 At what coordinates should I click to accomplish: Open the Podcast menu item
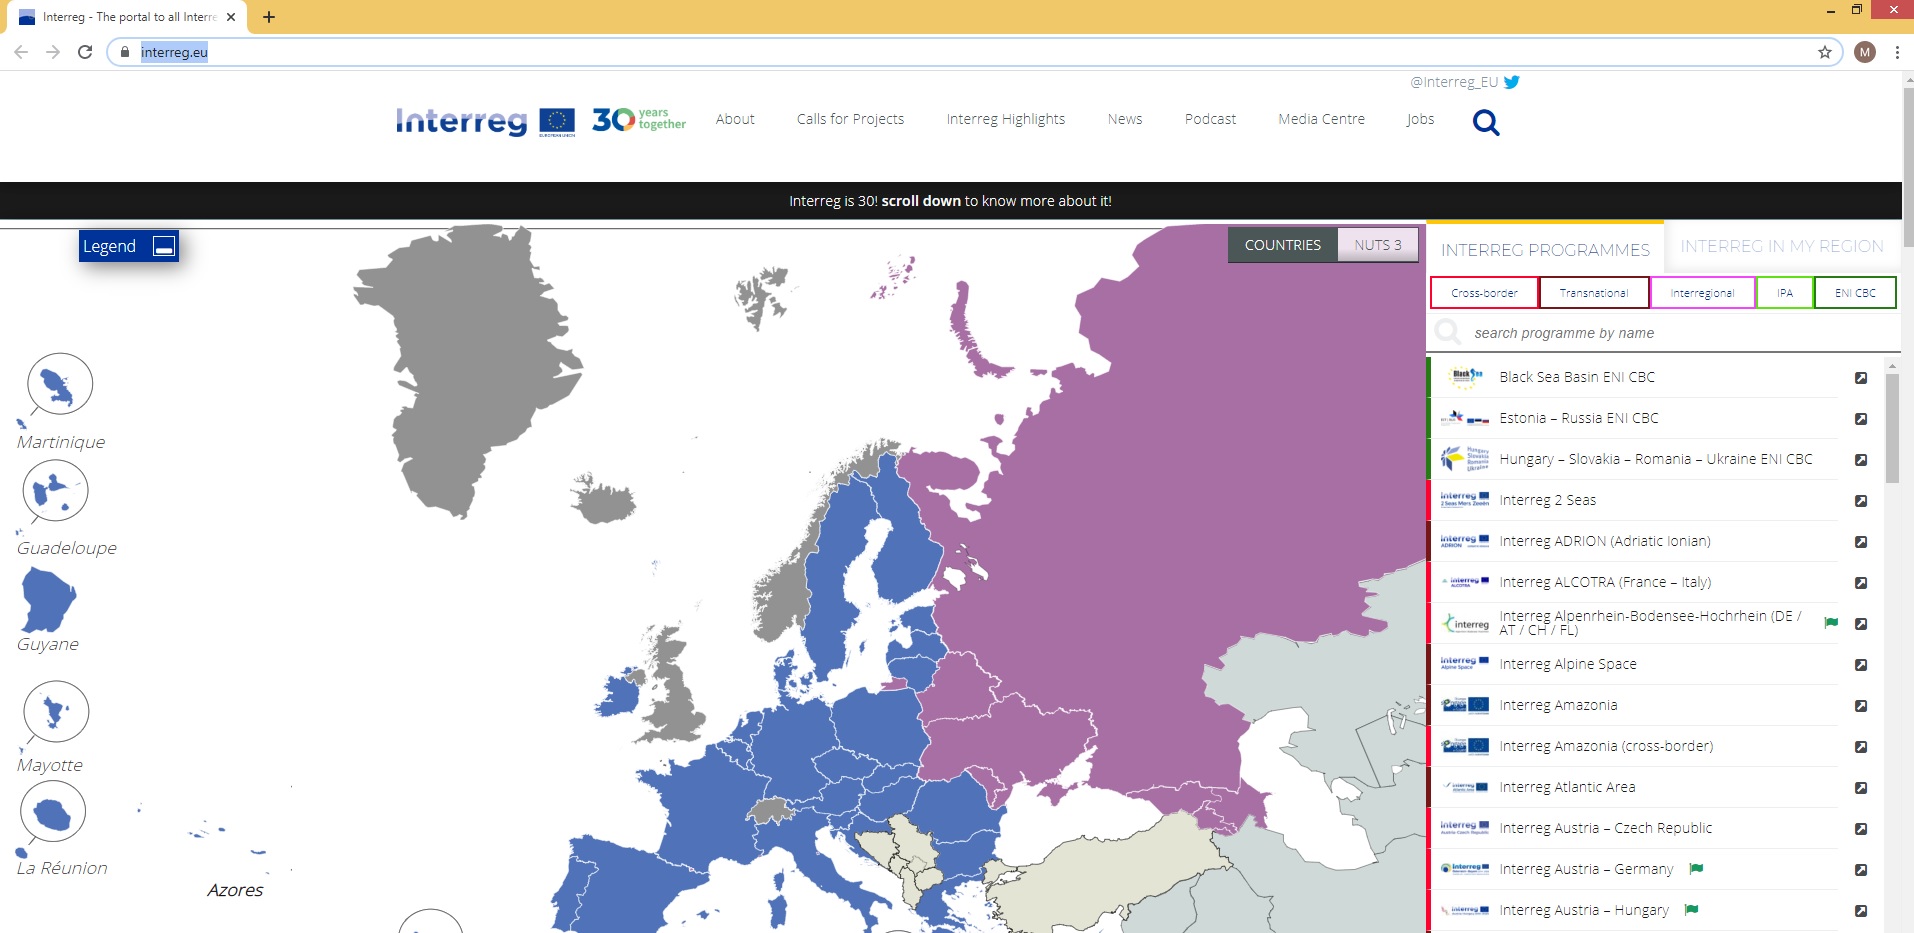point(1210,119)
